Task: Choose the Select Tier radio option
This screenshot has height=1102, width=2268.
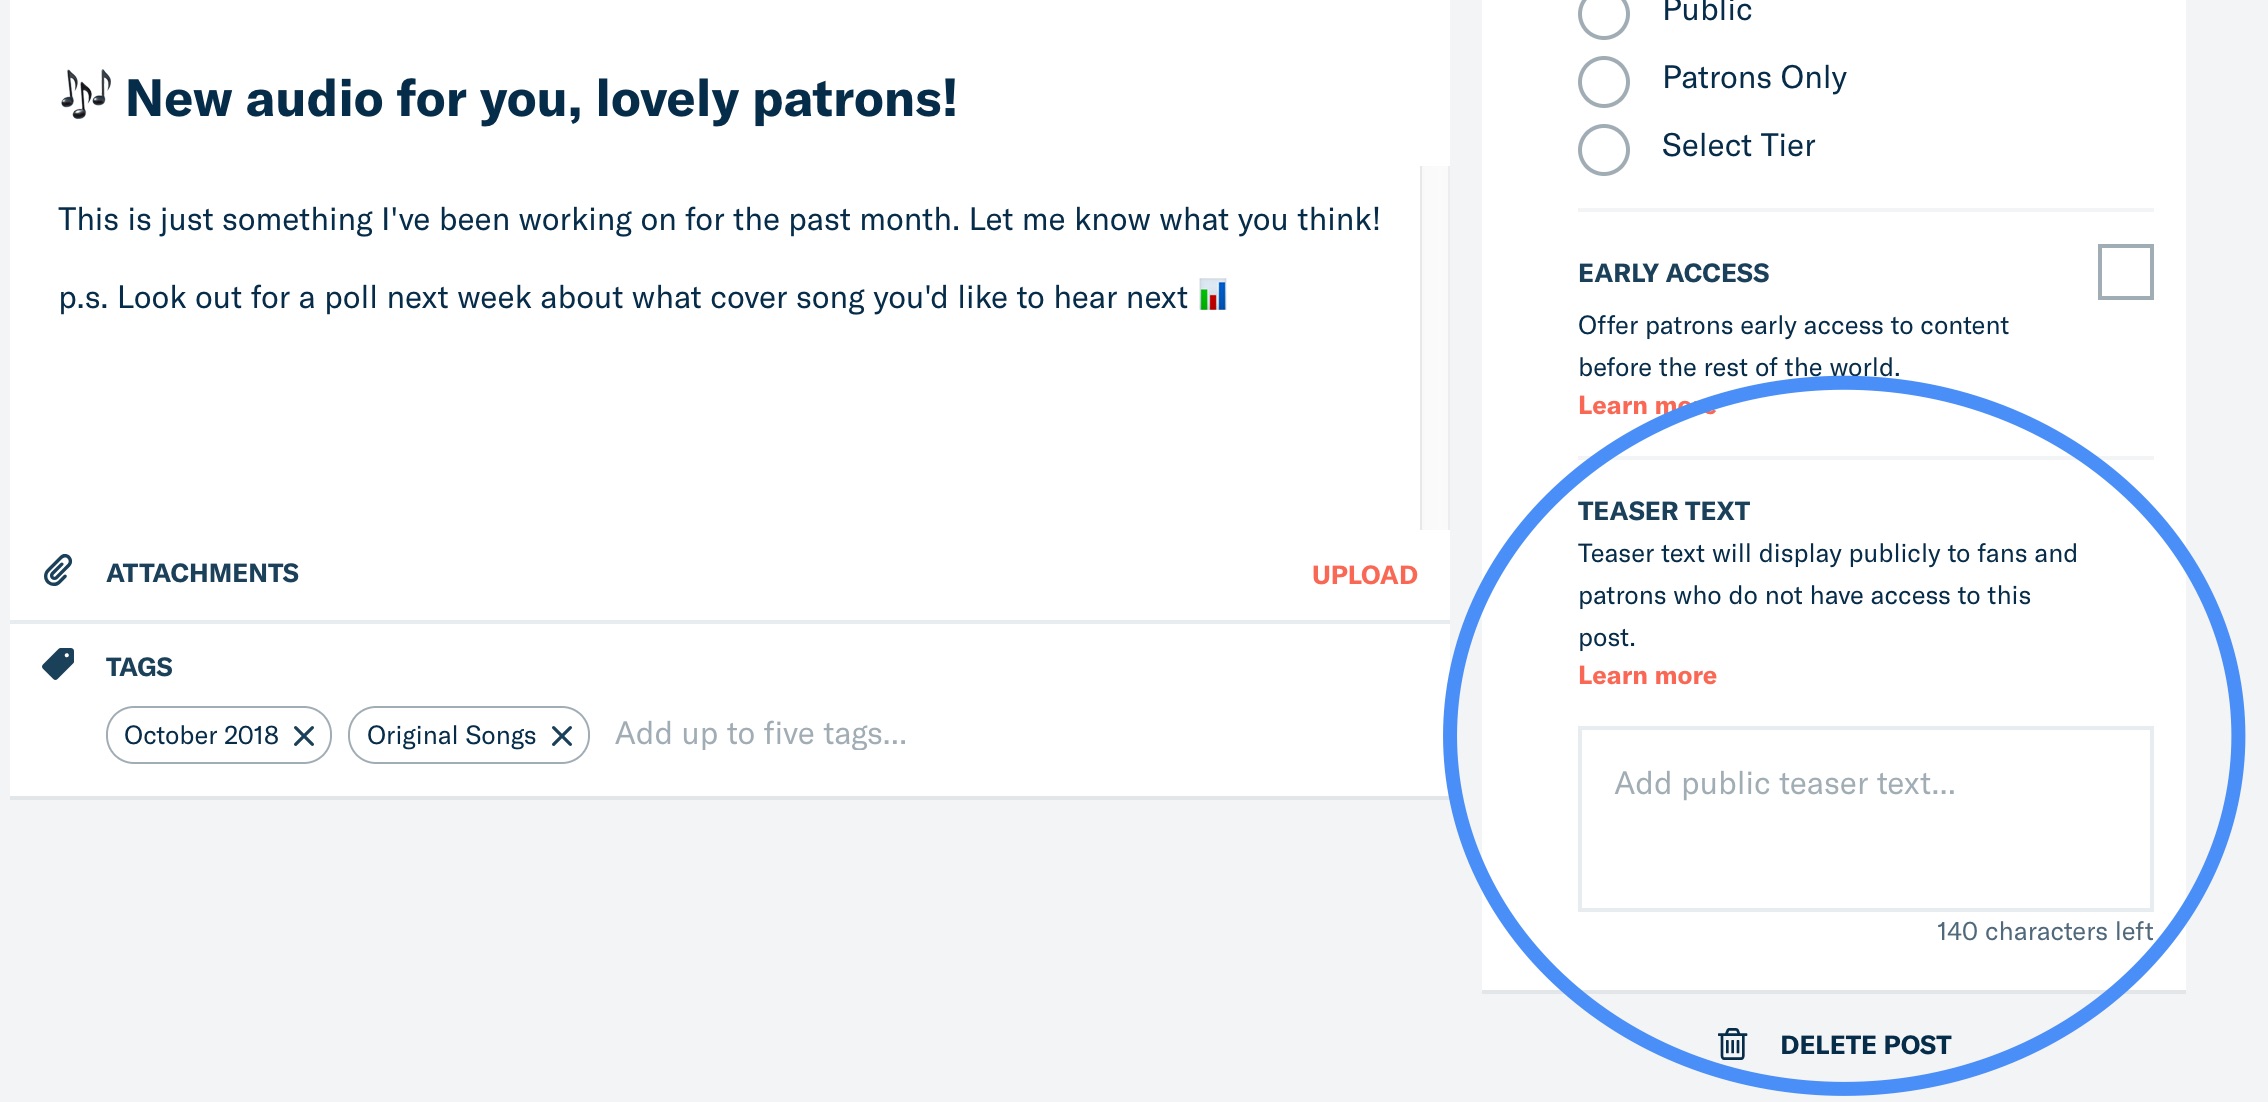Action: point(1604,150)
